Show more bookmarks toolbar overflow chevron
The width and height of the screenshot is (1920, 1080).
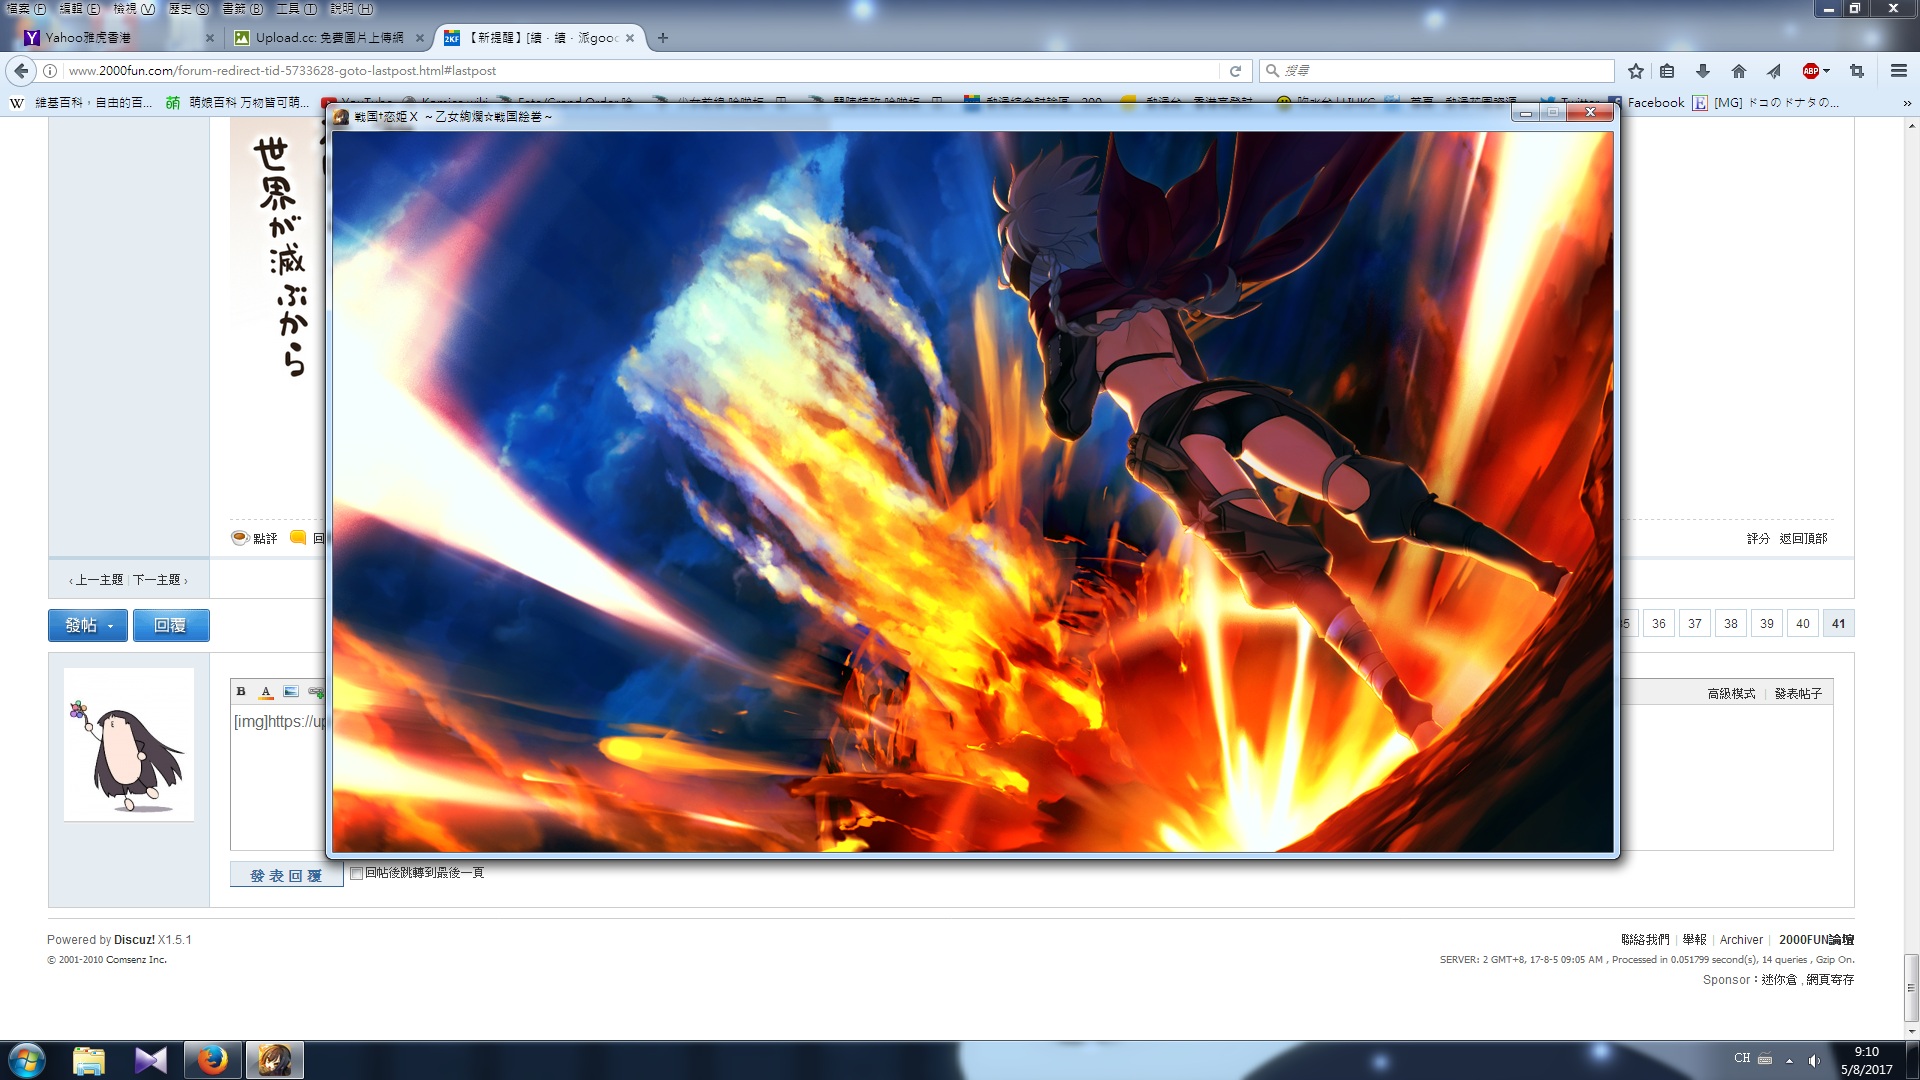1906,103
